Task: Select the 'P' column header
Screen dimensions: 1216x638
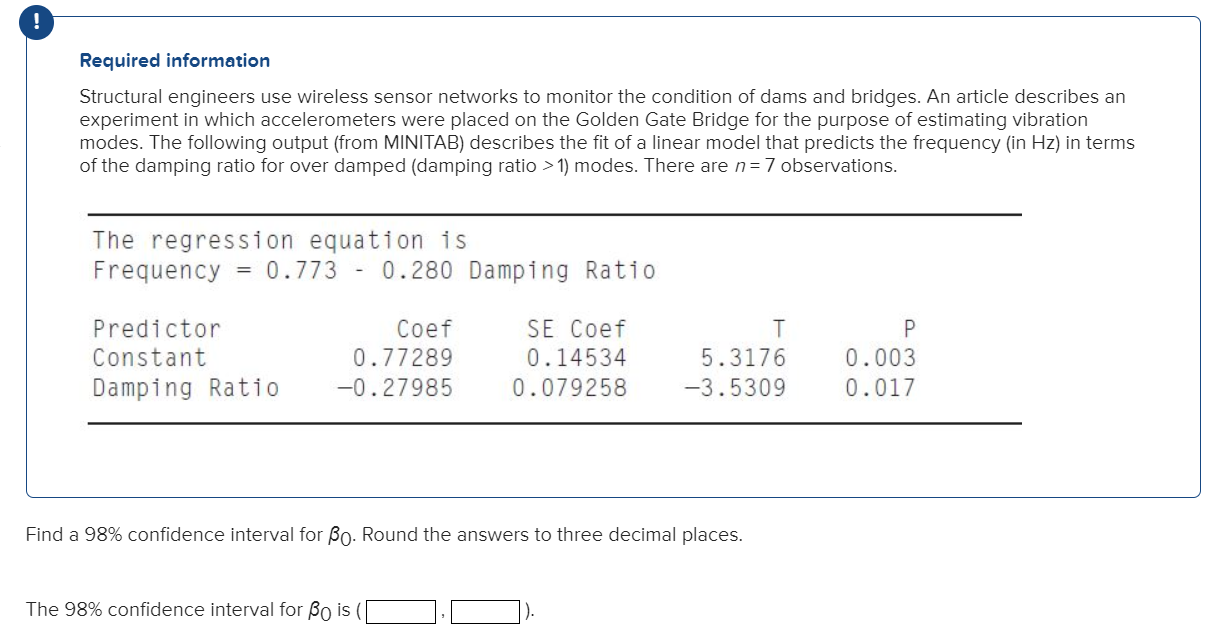Action: [x=907, y=328]
